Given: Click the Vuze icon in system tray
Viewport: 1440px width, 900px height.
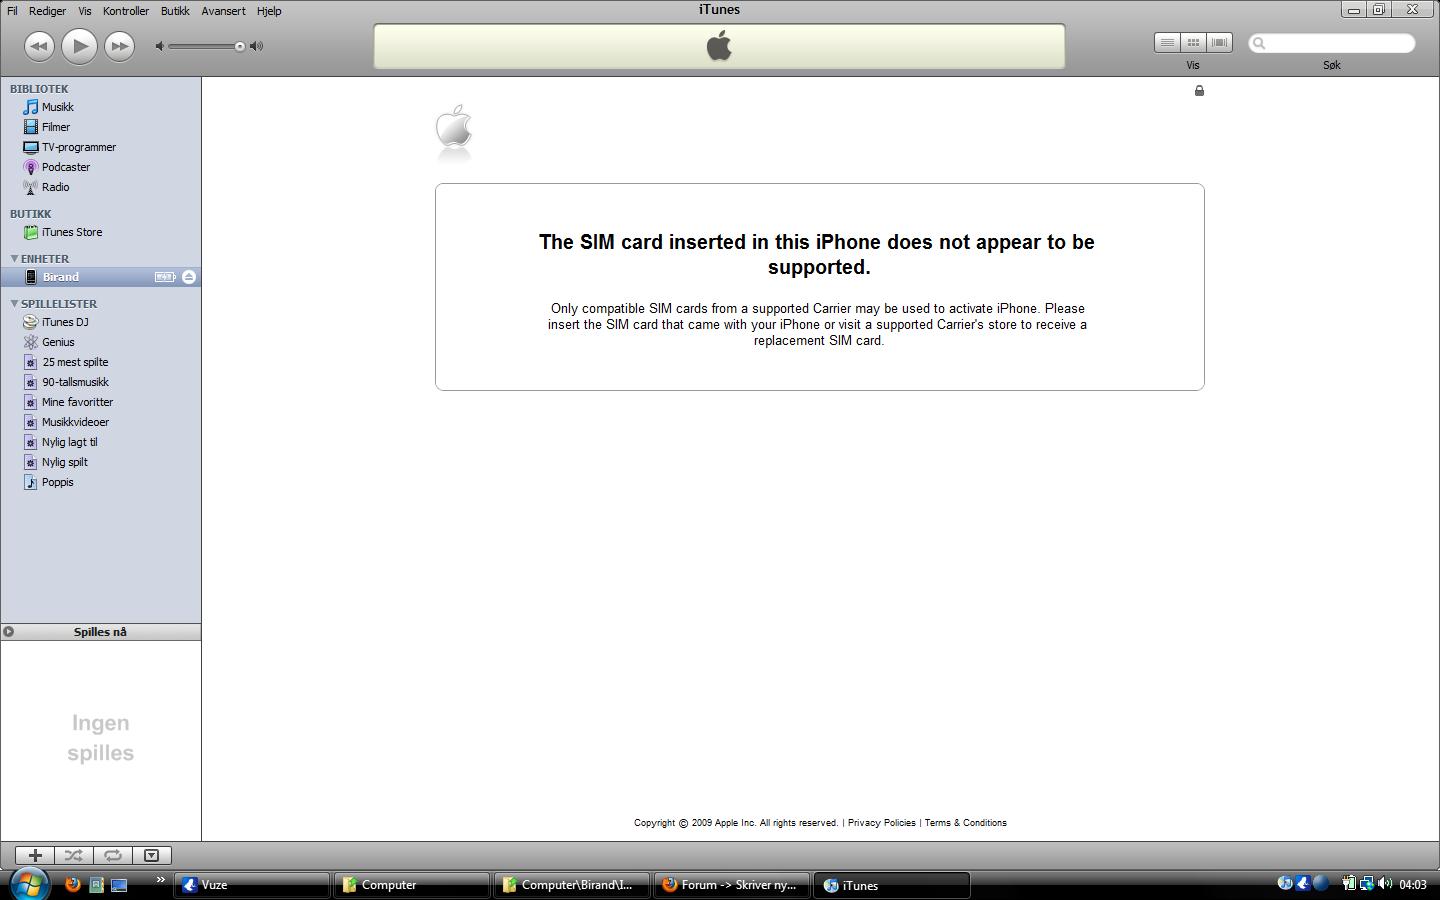Looking at the screenshot, I should [x=1303, y=883].
